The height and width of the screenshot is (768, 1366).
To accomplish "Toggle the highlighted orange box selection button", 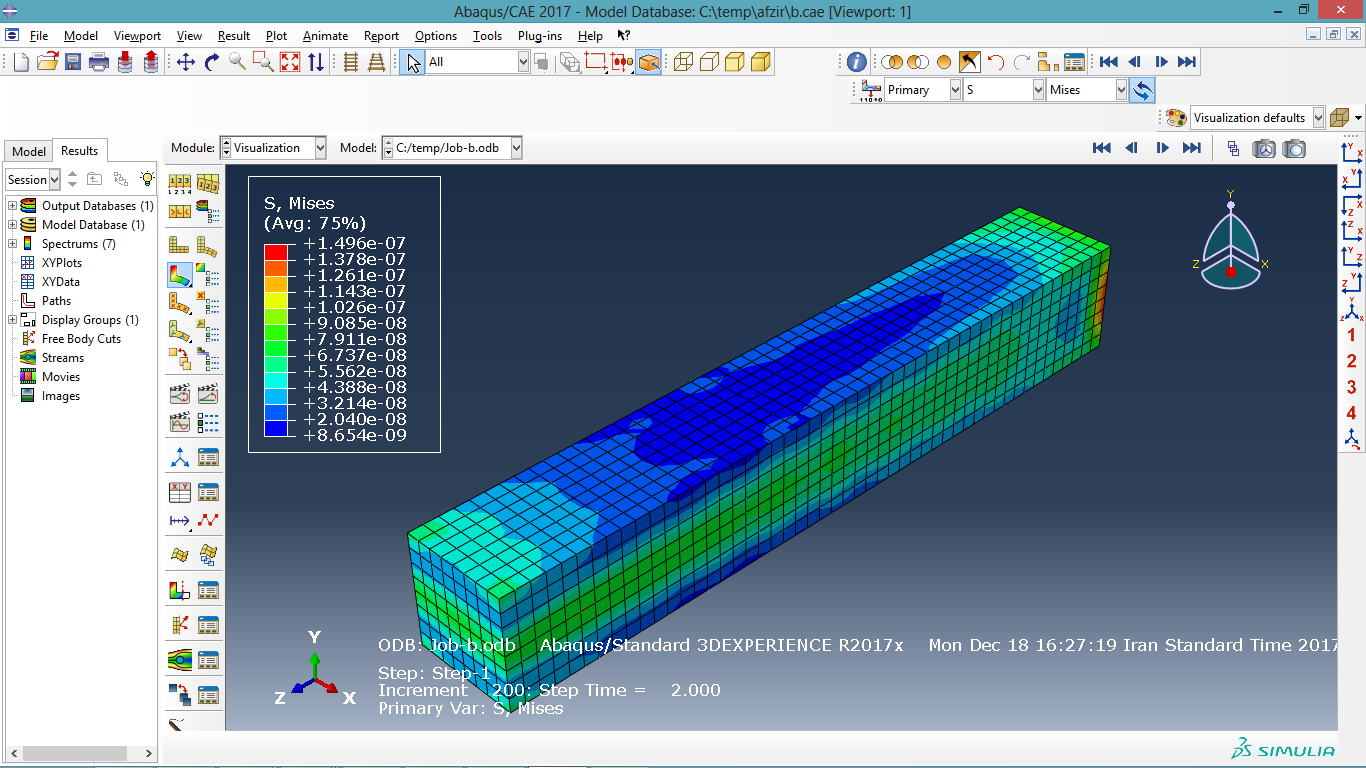I will coord(649,62).
